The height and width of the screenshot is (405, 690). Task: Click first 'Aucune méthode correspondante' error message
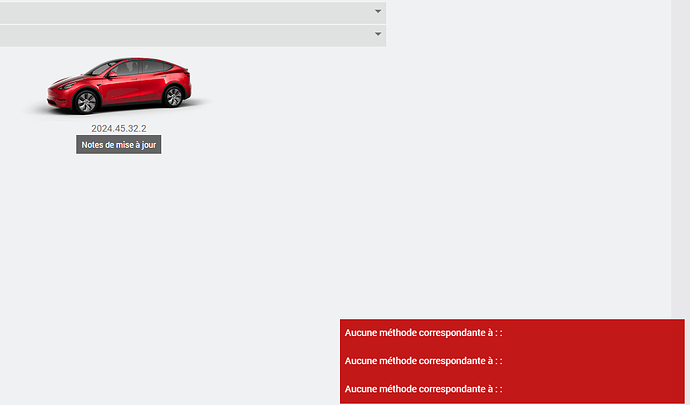423,333
